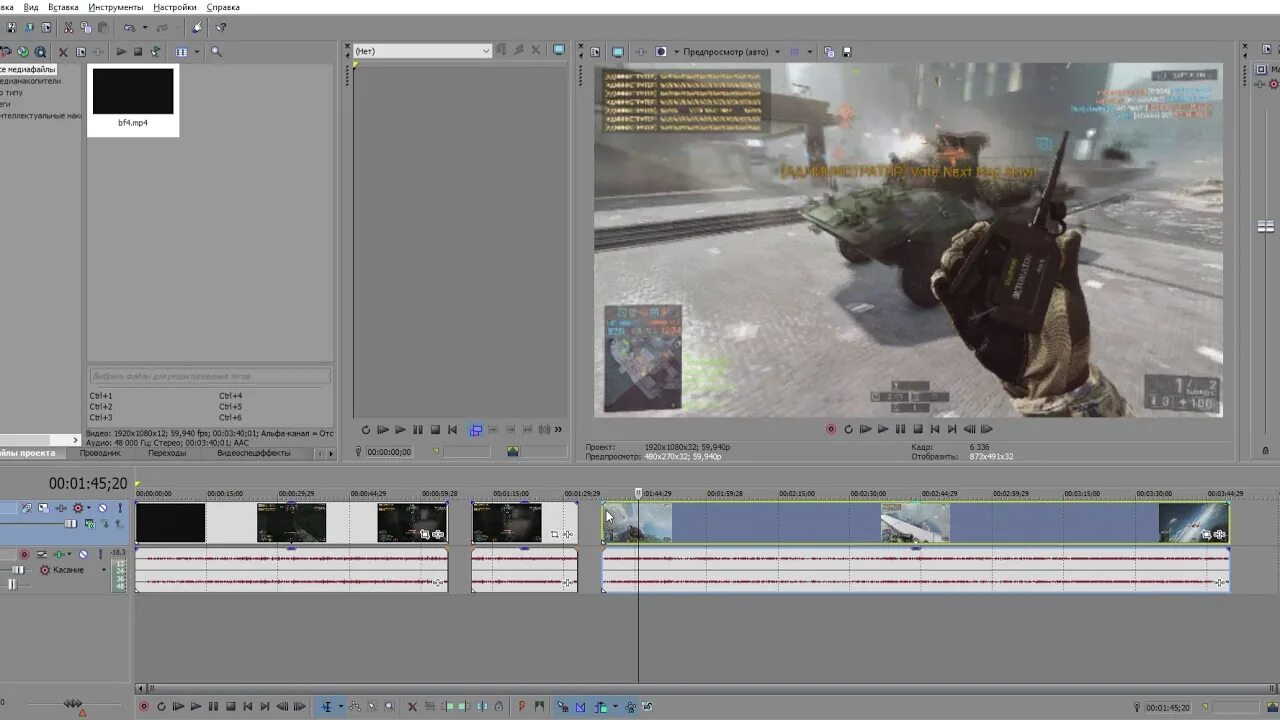Click track motion icon on video track
The height and width of the screenshot is (720, 1280).
tap(43, 508)
